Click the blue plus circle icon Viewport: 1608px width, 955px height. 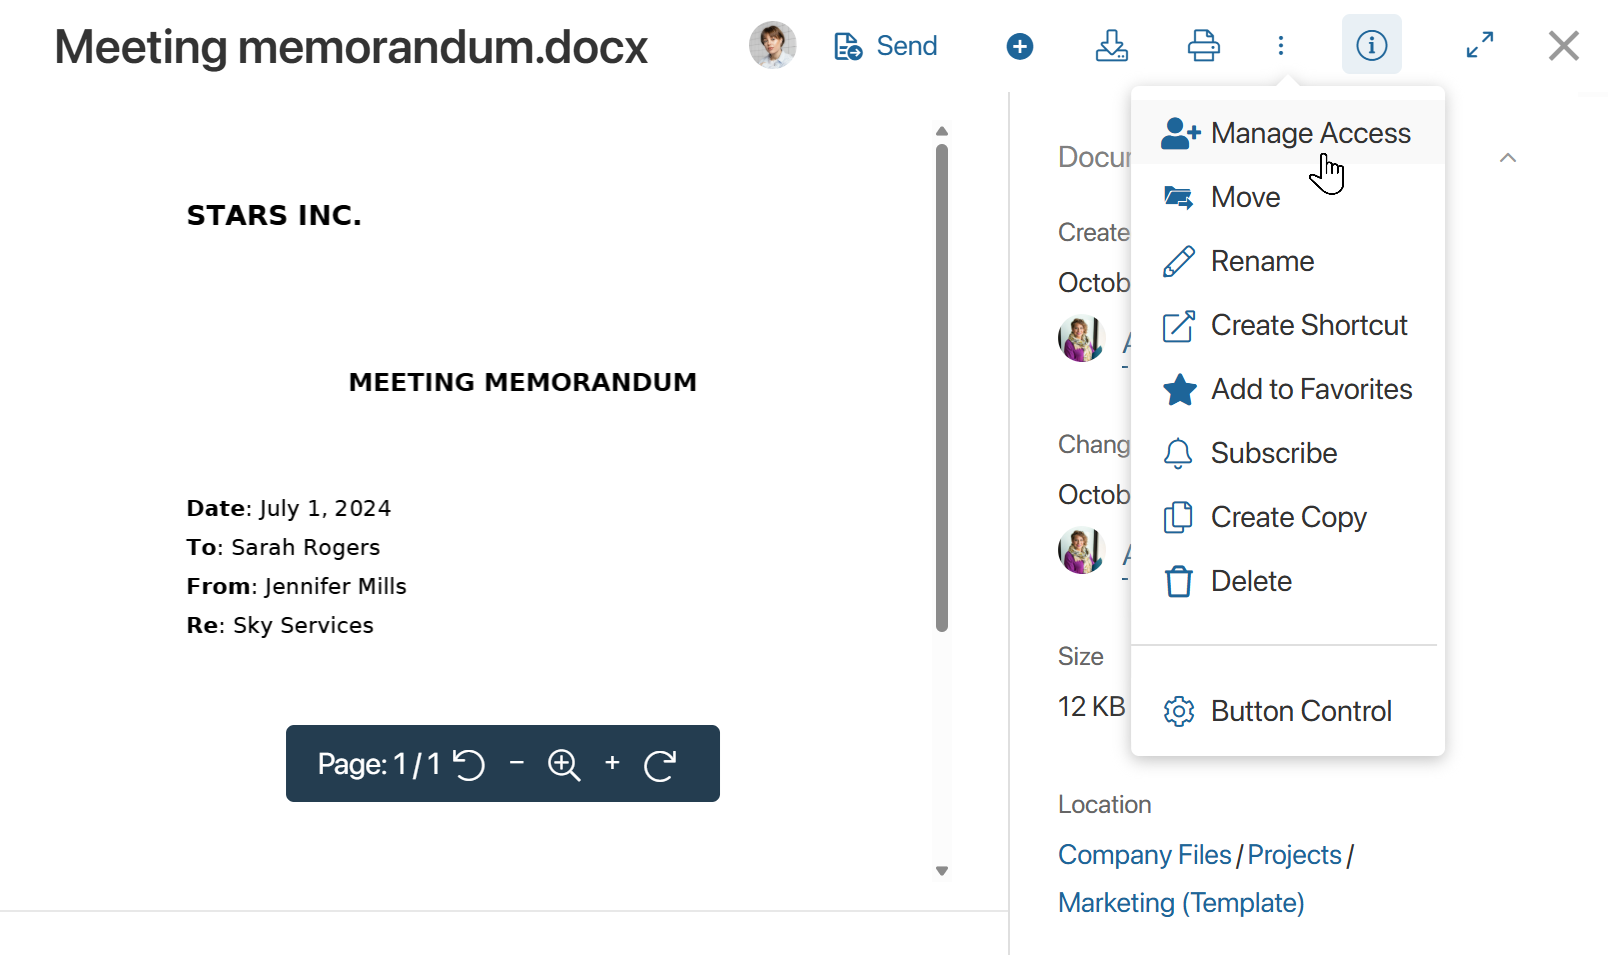click(1020, 46)
